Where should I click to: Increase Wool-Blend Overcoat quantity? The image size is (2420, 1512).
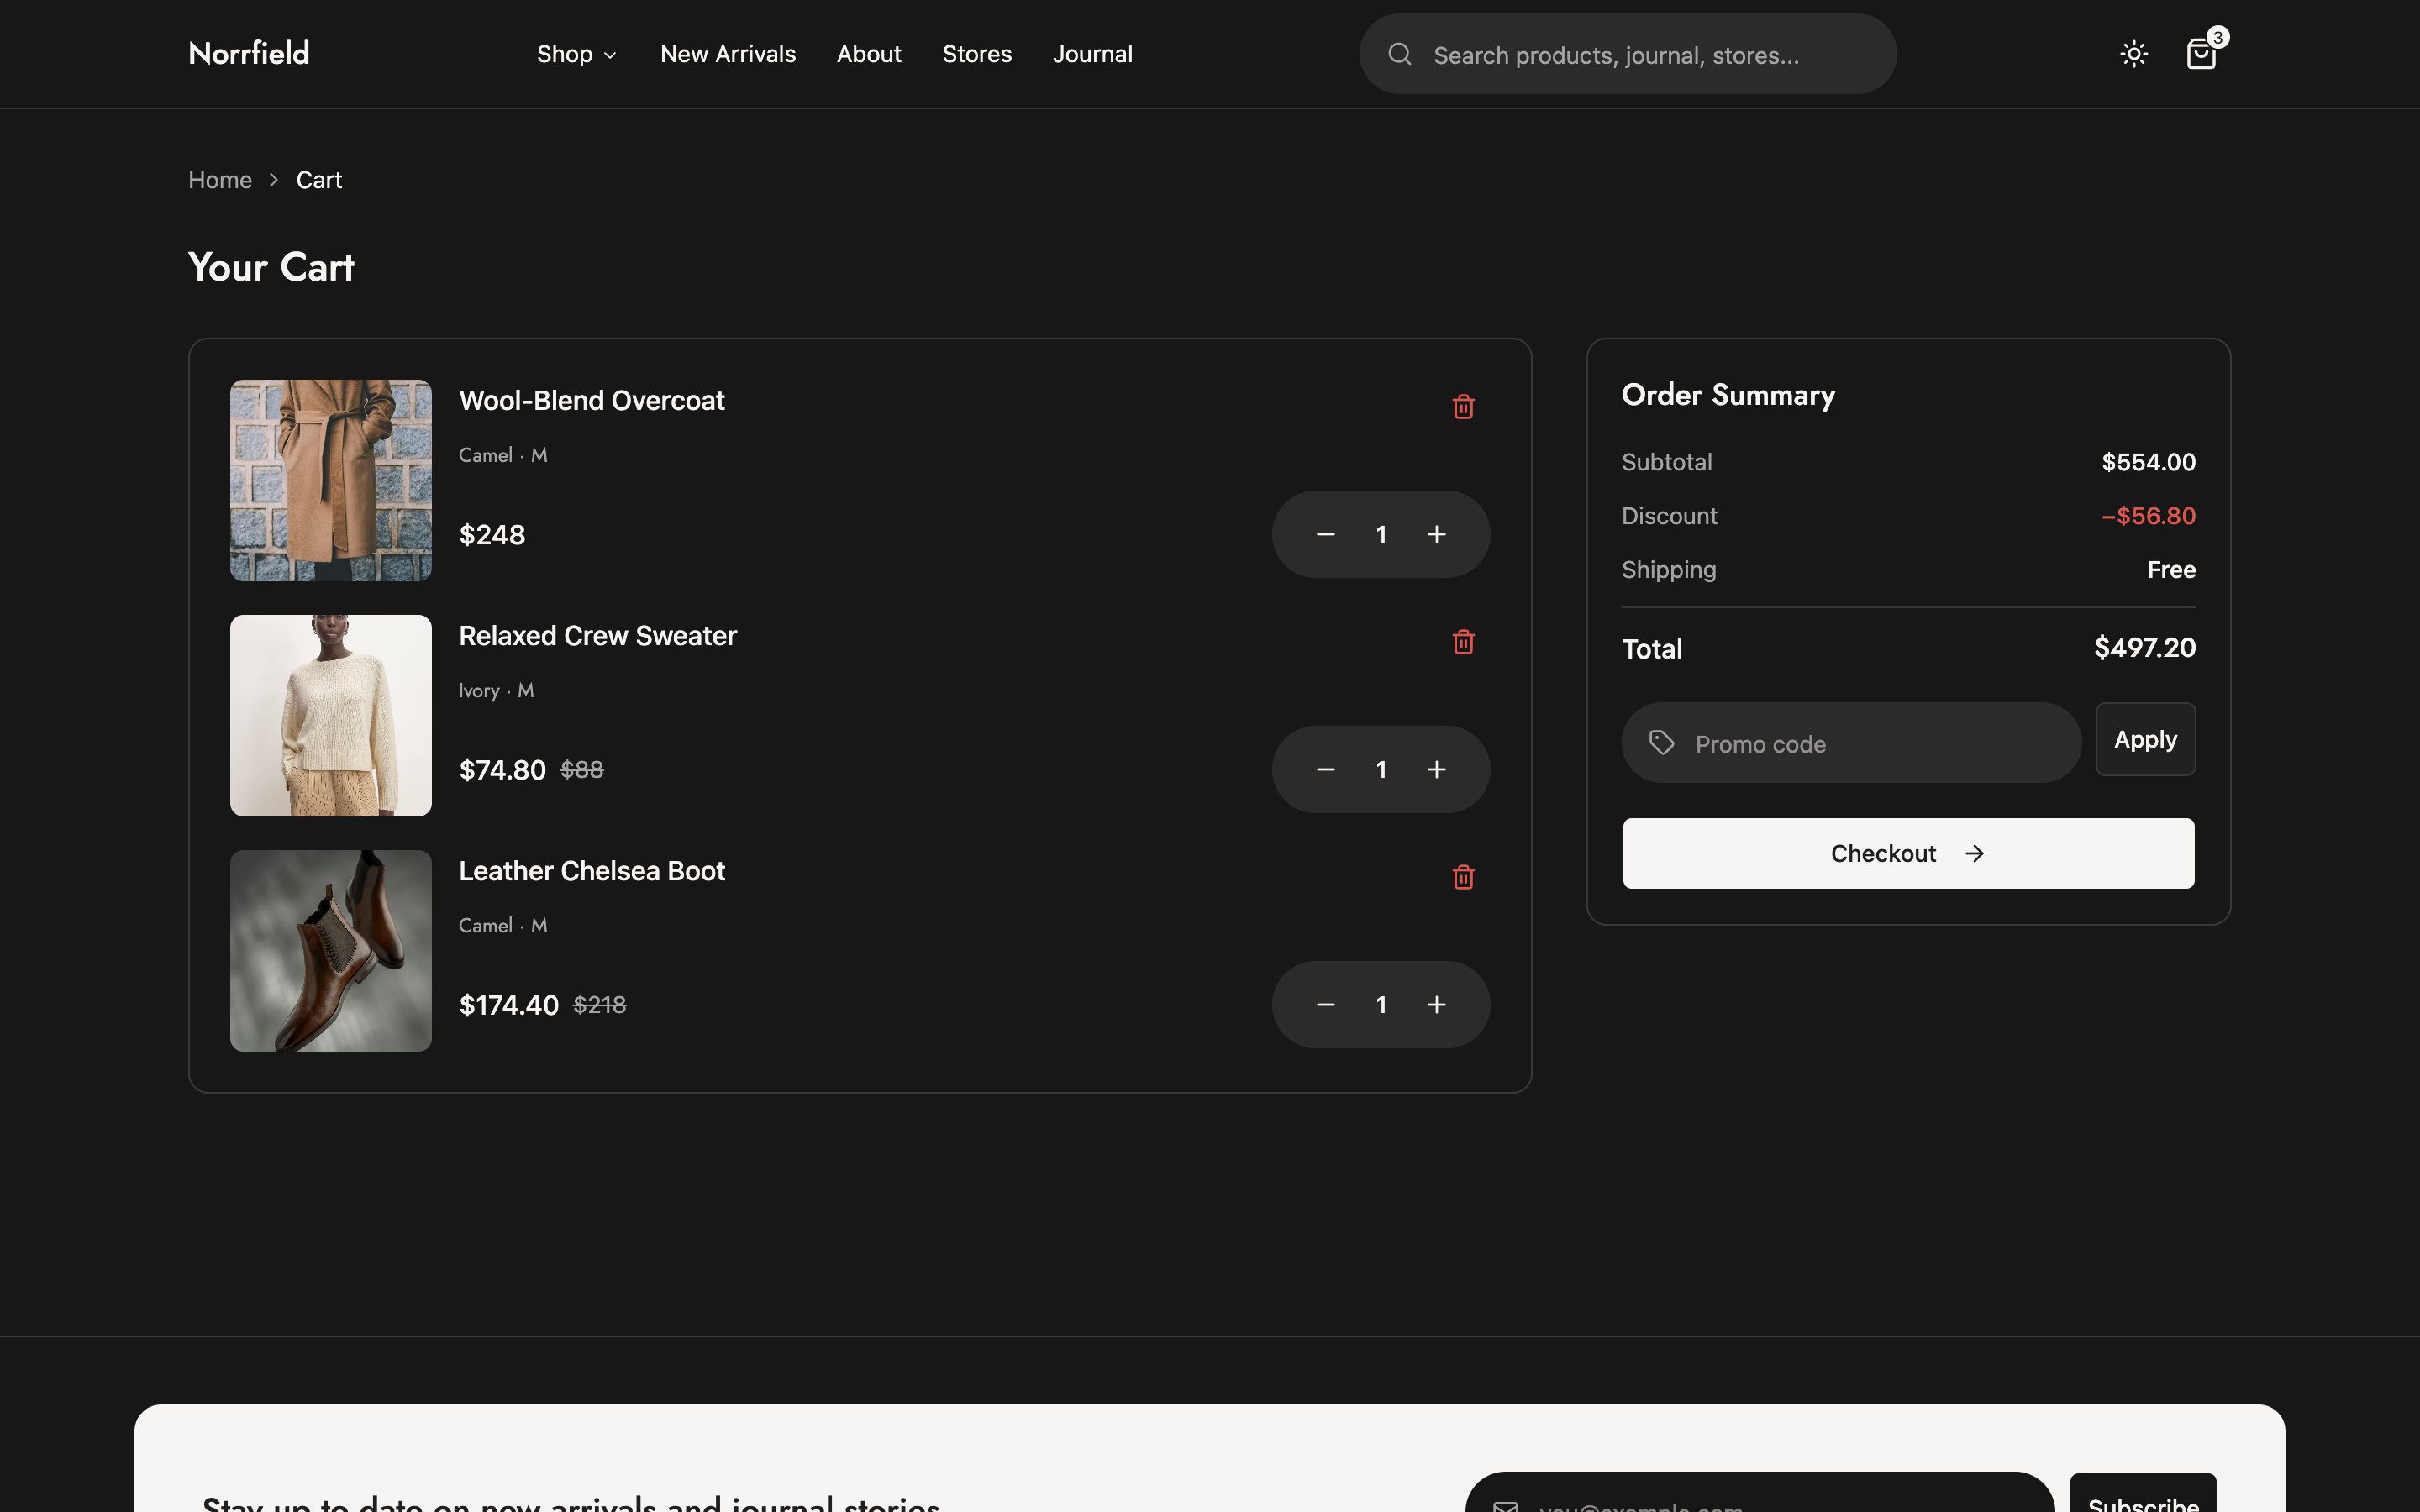click(1436, 534)
